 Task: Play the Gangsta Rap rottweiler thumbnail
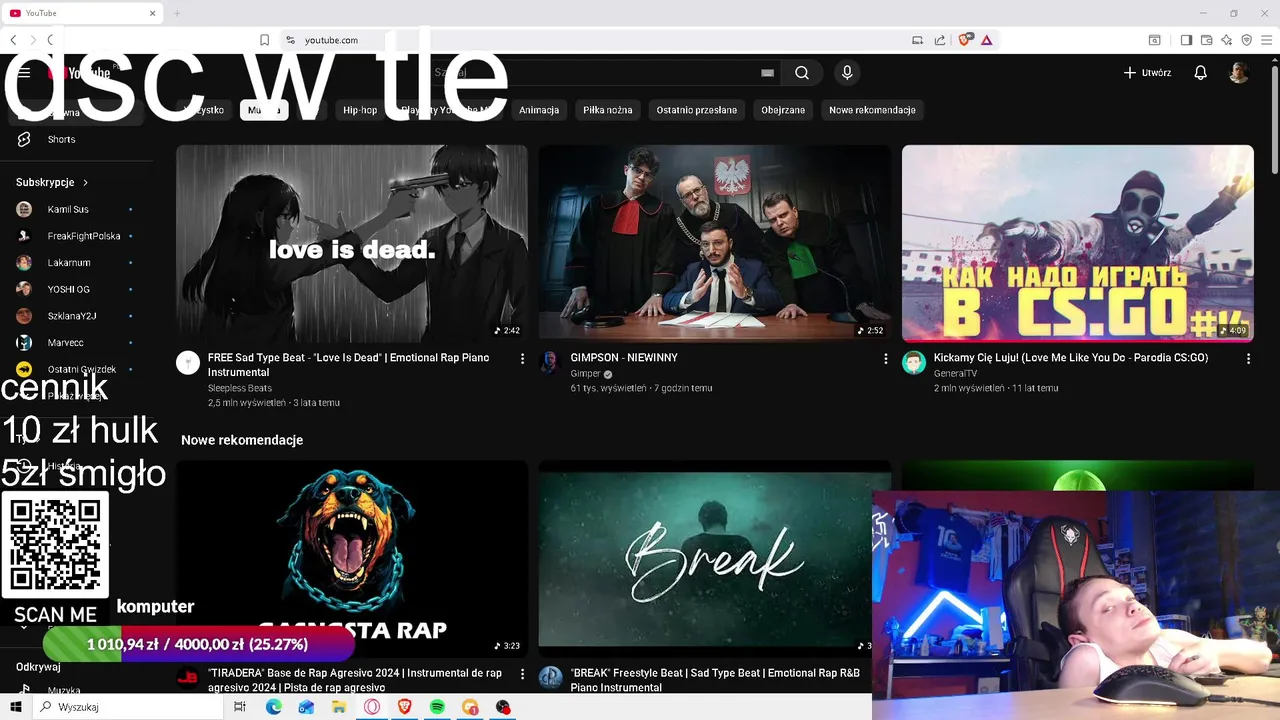(x=352, y=557)
